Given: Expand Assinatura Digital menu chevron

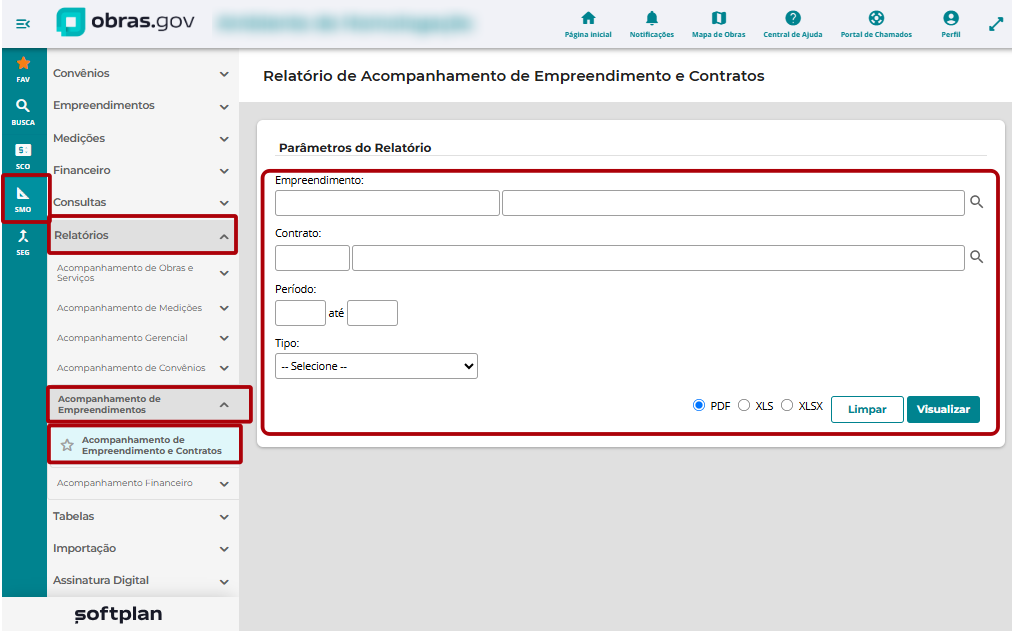Looking at the screenshot, I should pos(224,581).
